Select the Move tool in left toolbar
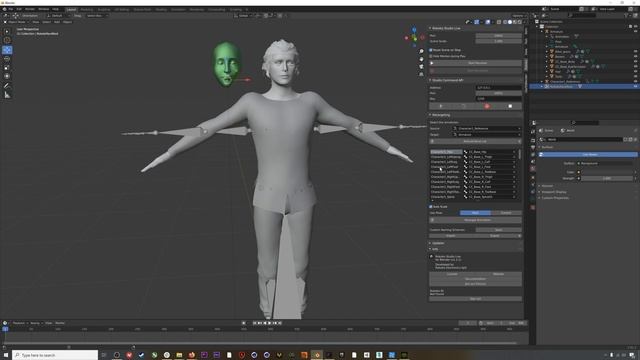The image size is (640, 360). 7,49
